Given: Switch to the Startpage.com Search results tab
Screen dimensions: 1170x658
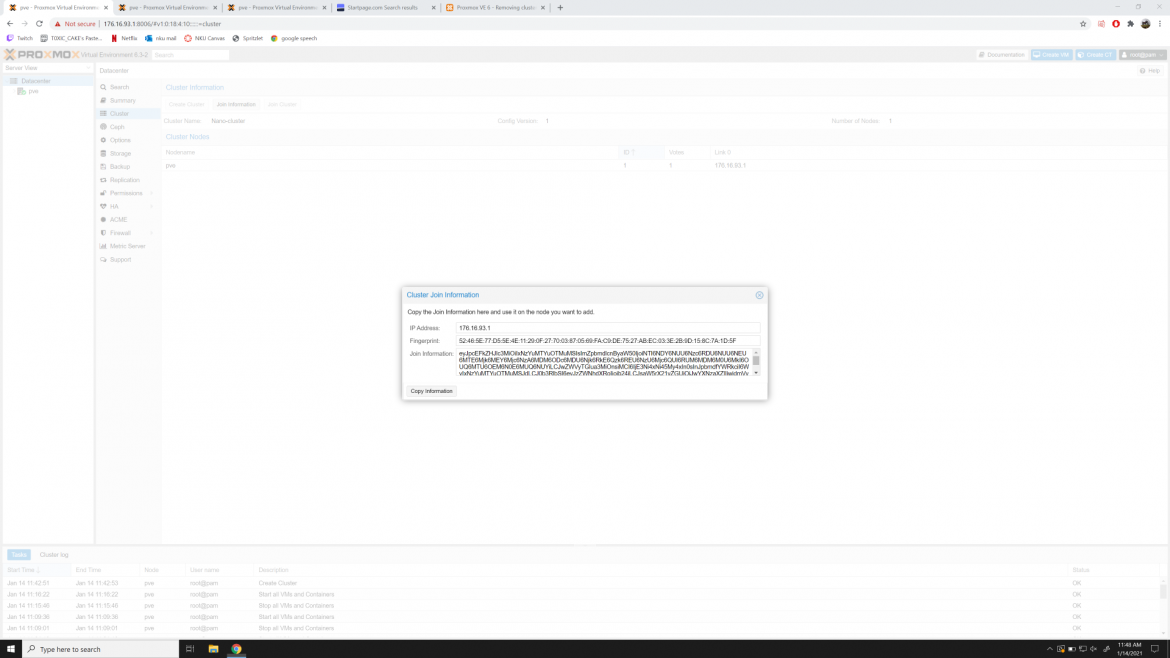Looking at the screenshot, I should (385, 7).
